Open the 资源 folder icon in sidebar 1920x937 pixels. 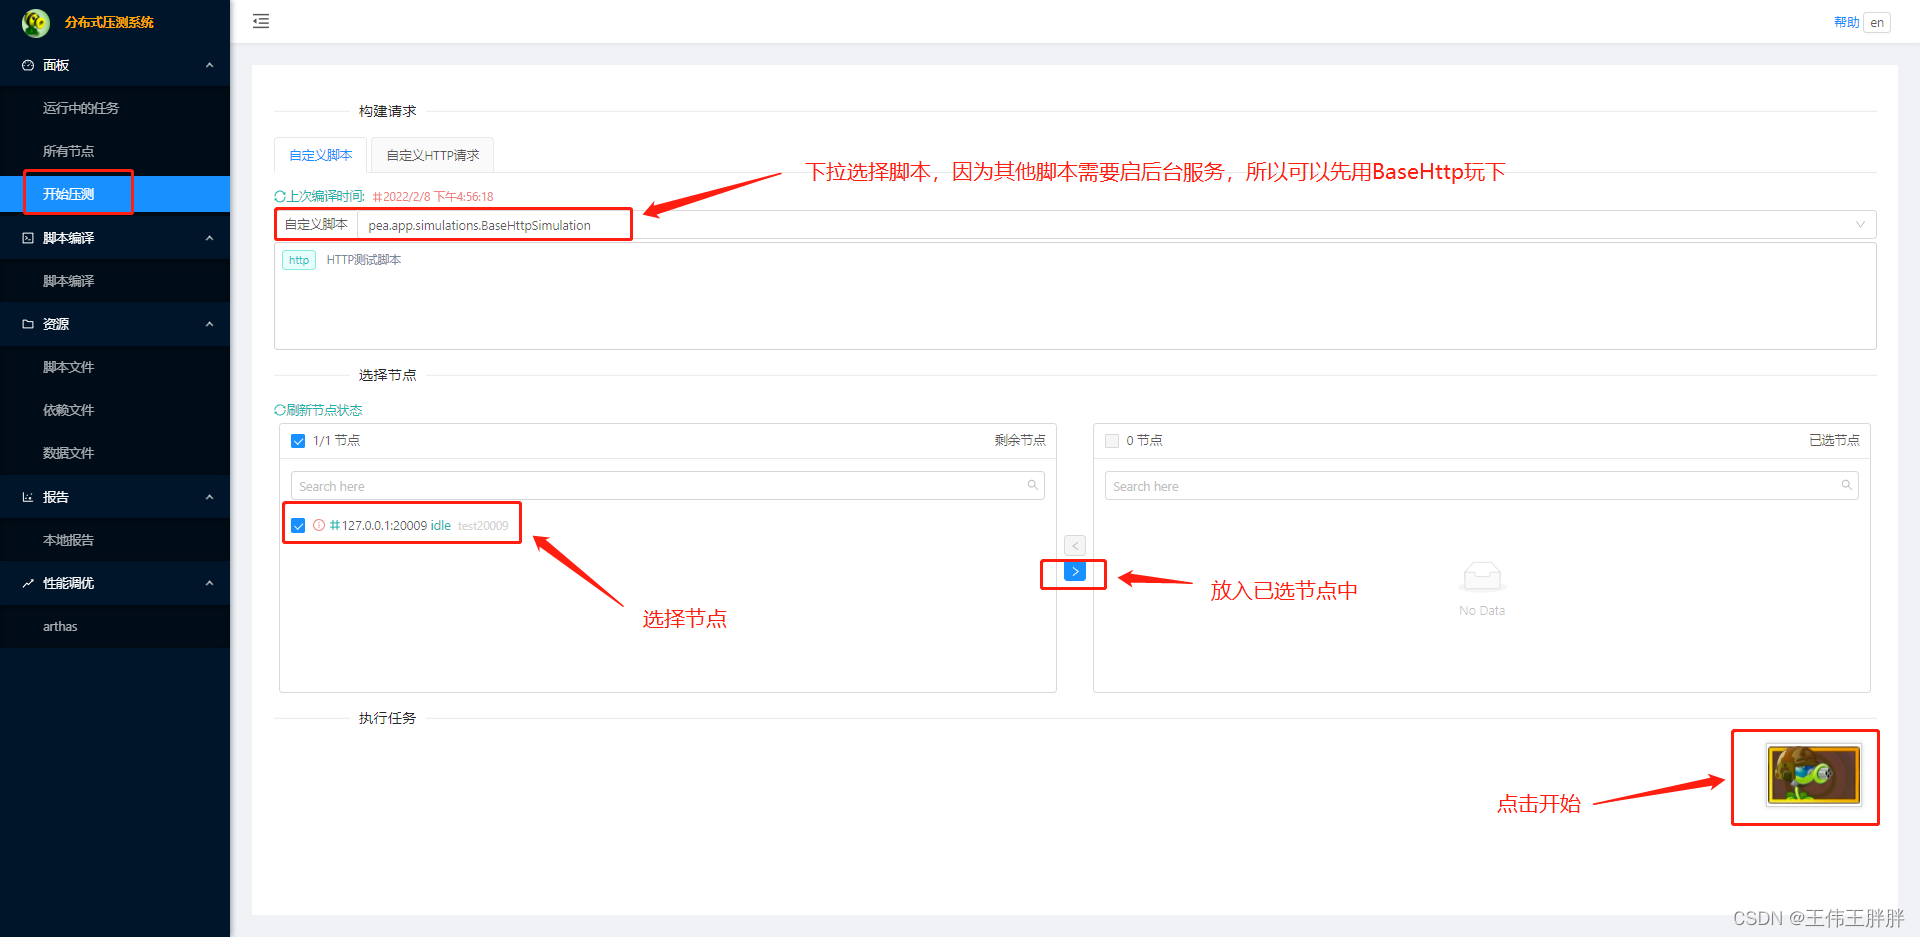pyautogui.click(x=27, y=323)
